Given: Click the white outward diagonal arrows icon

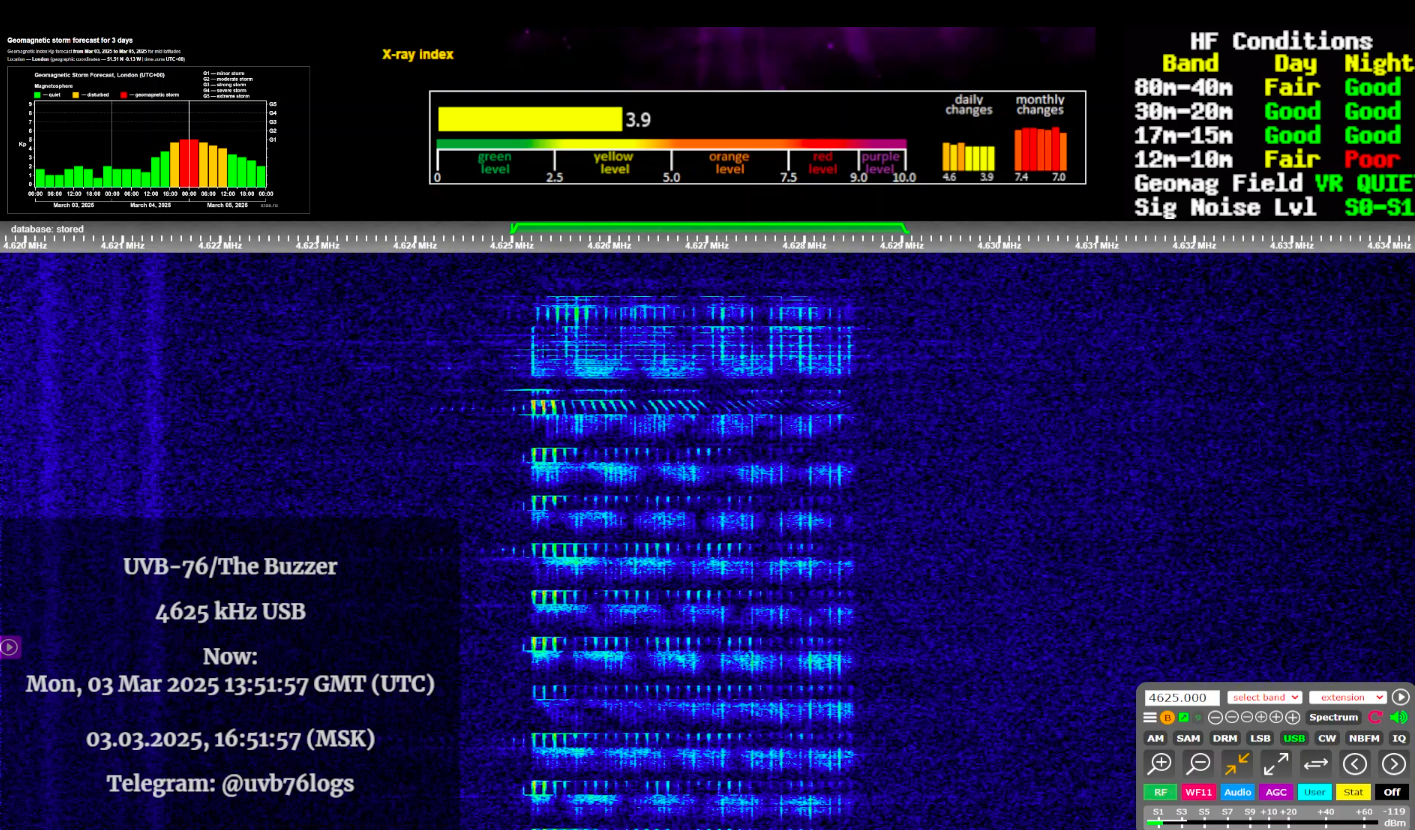Looking at the screenshot, I should [1276, 764].
